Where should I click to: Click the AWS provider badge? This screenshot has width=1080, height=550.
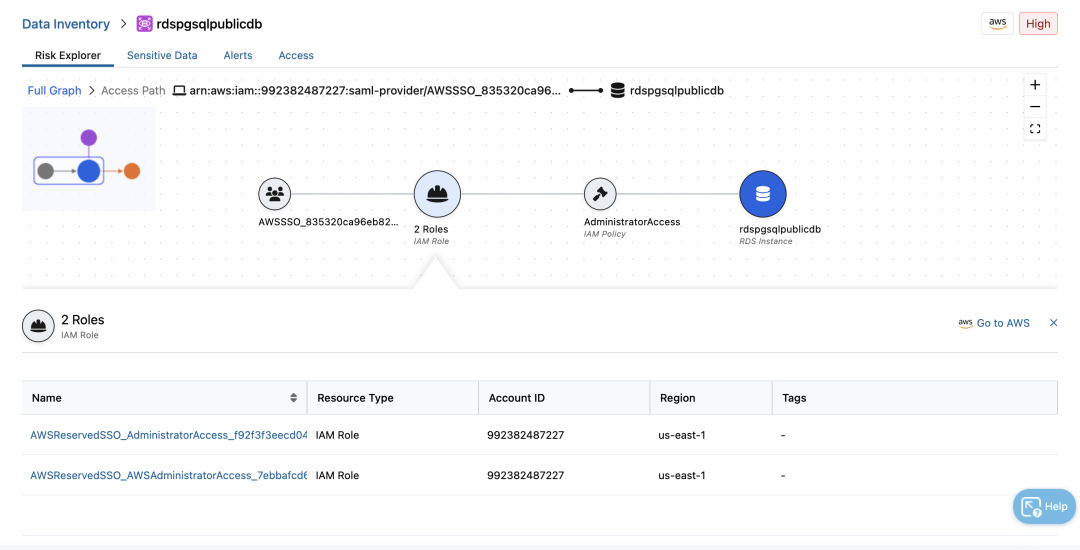[997, 24]
